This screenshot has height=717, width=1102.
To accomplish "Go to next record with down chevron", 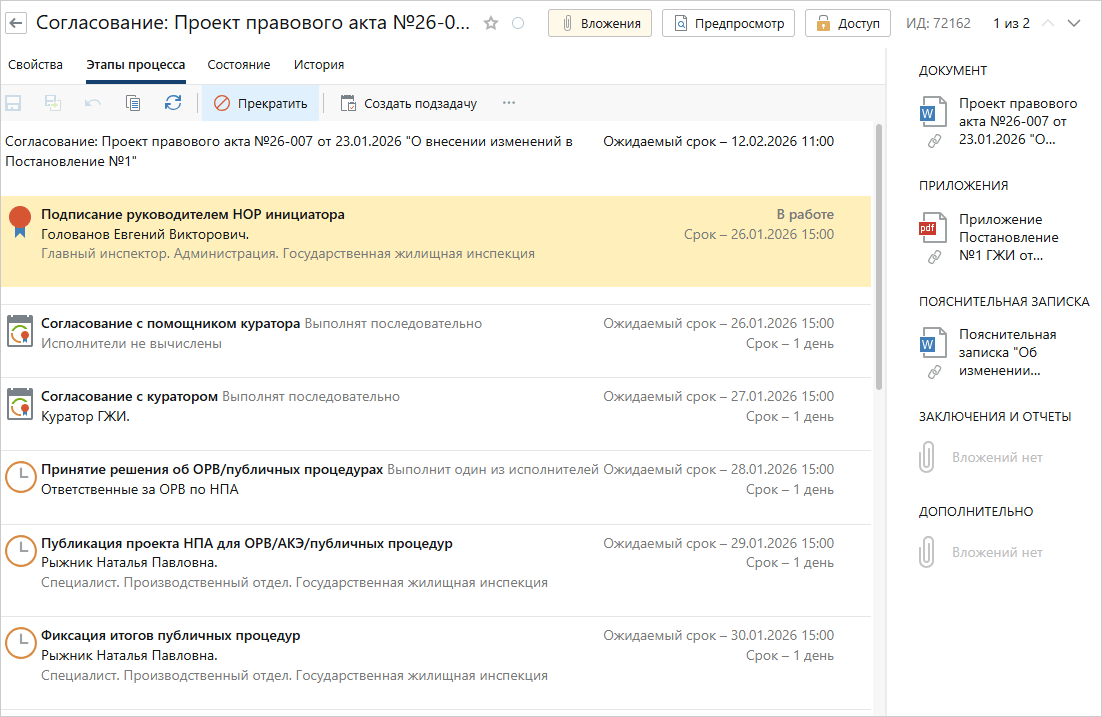I will click(1075, 23).
